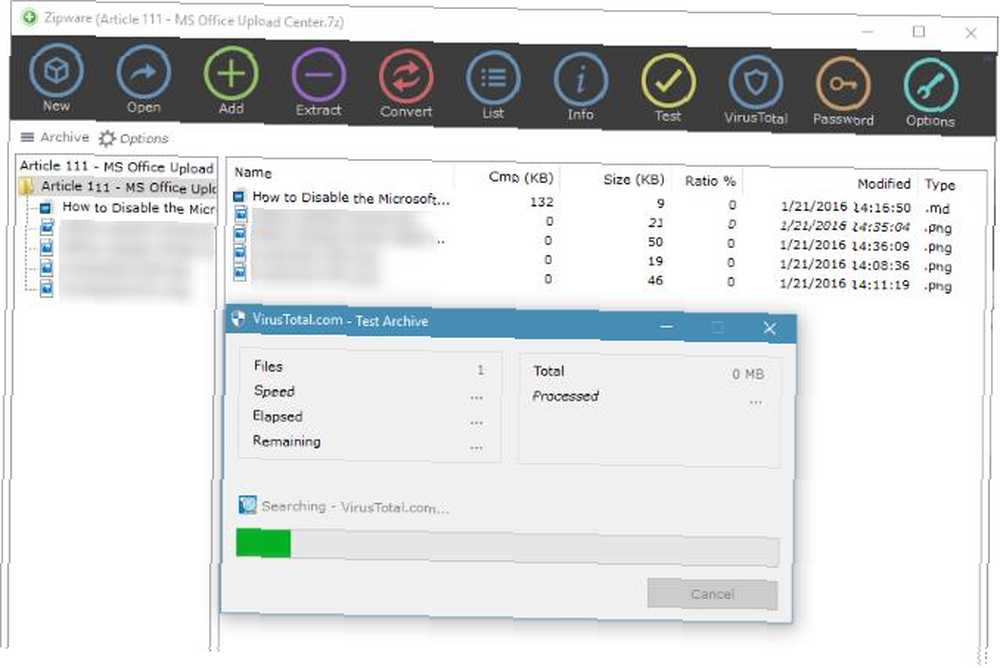Click the Elapsed label in the dialog
Image resolution: width=1000 pixels, height=668 pixels.
[277, 416]
